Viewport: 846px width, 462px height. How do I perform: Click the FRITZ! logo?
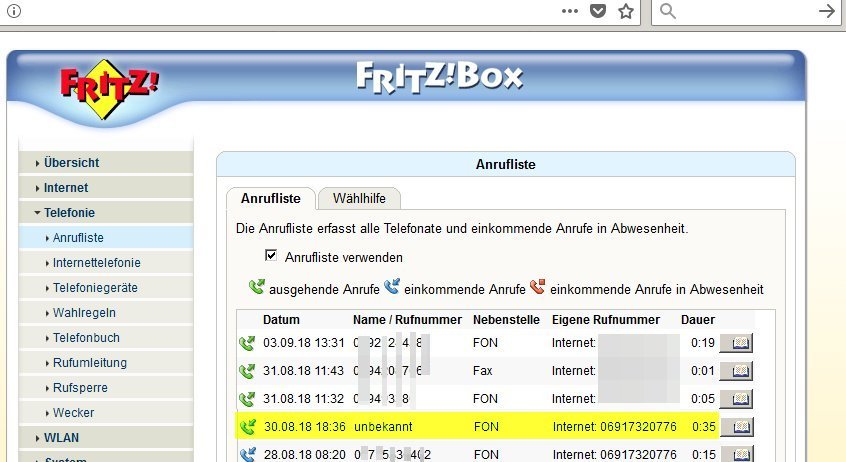pos(109,88)
